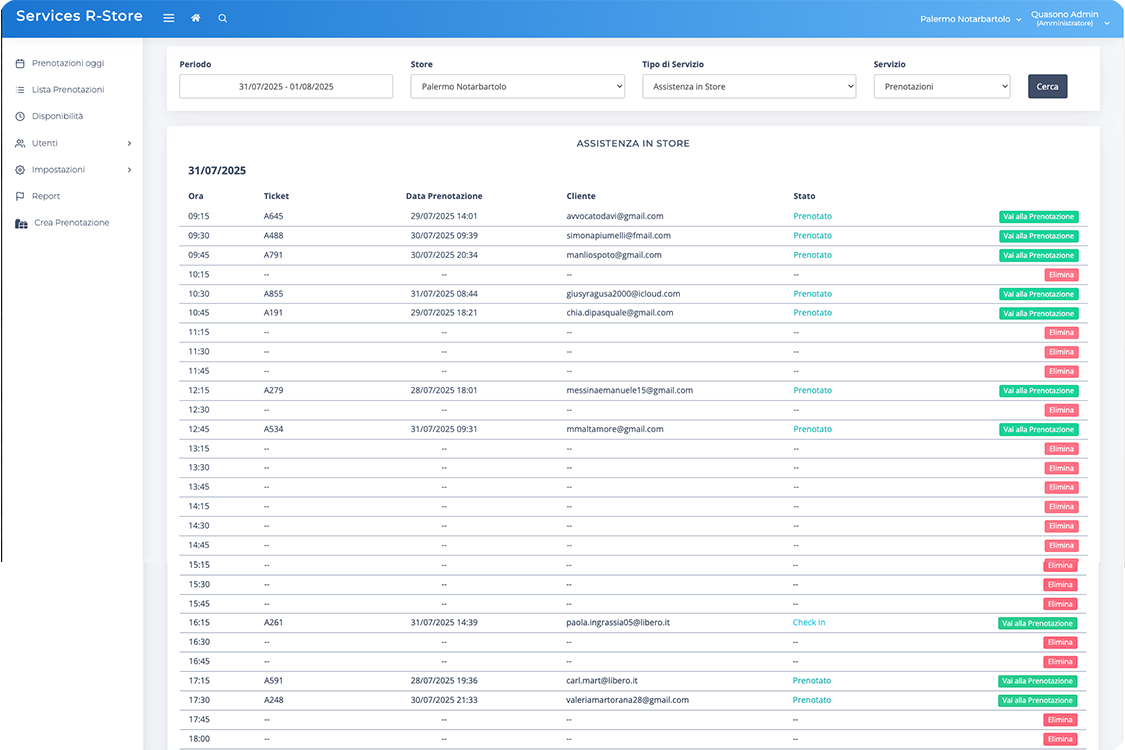Click the hamburger menu icon in header
This screenshot has height=750, width=1125.
168,18
